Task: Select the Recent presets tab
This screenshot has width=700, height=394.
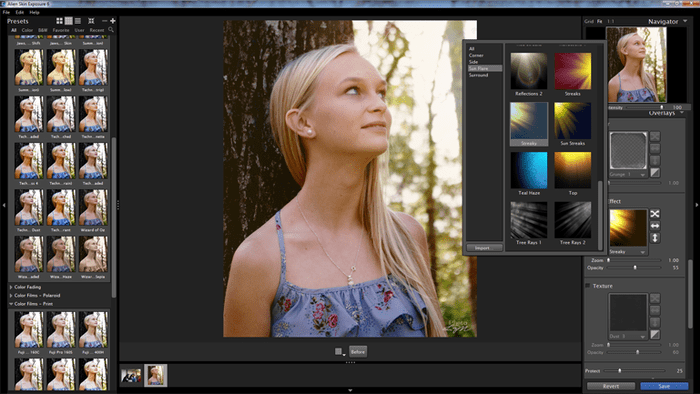Action: tap(97, 30)
